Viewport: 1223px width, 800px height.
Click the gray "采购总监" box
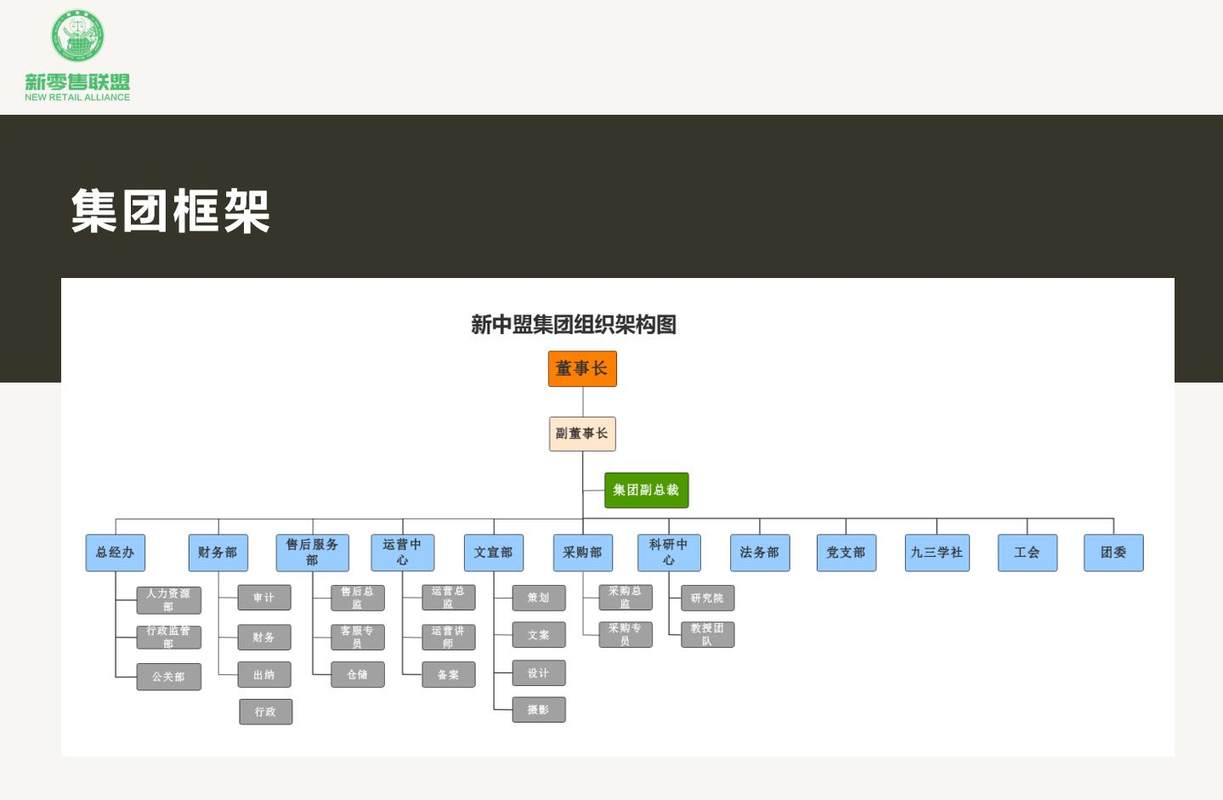[x=626, y=598]
